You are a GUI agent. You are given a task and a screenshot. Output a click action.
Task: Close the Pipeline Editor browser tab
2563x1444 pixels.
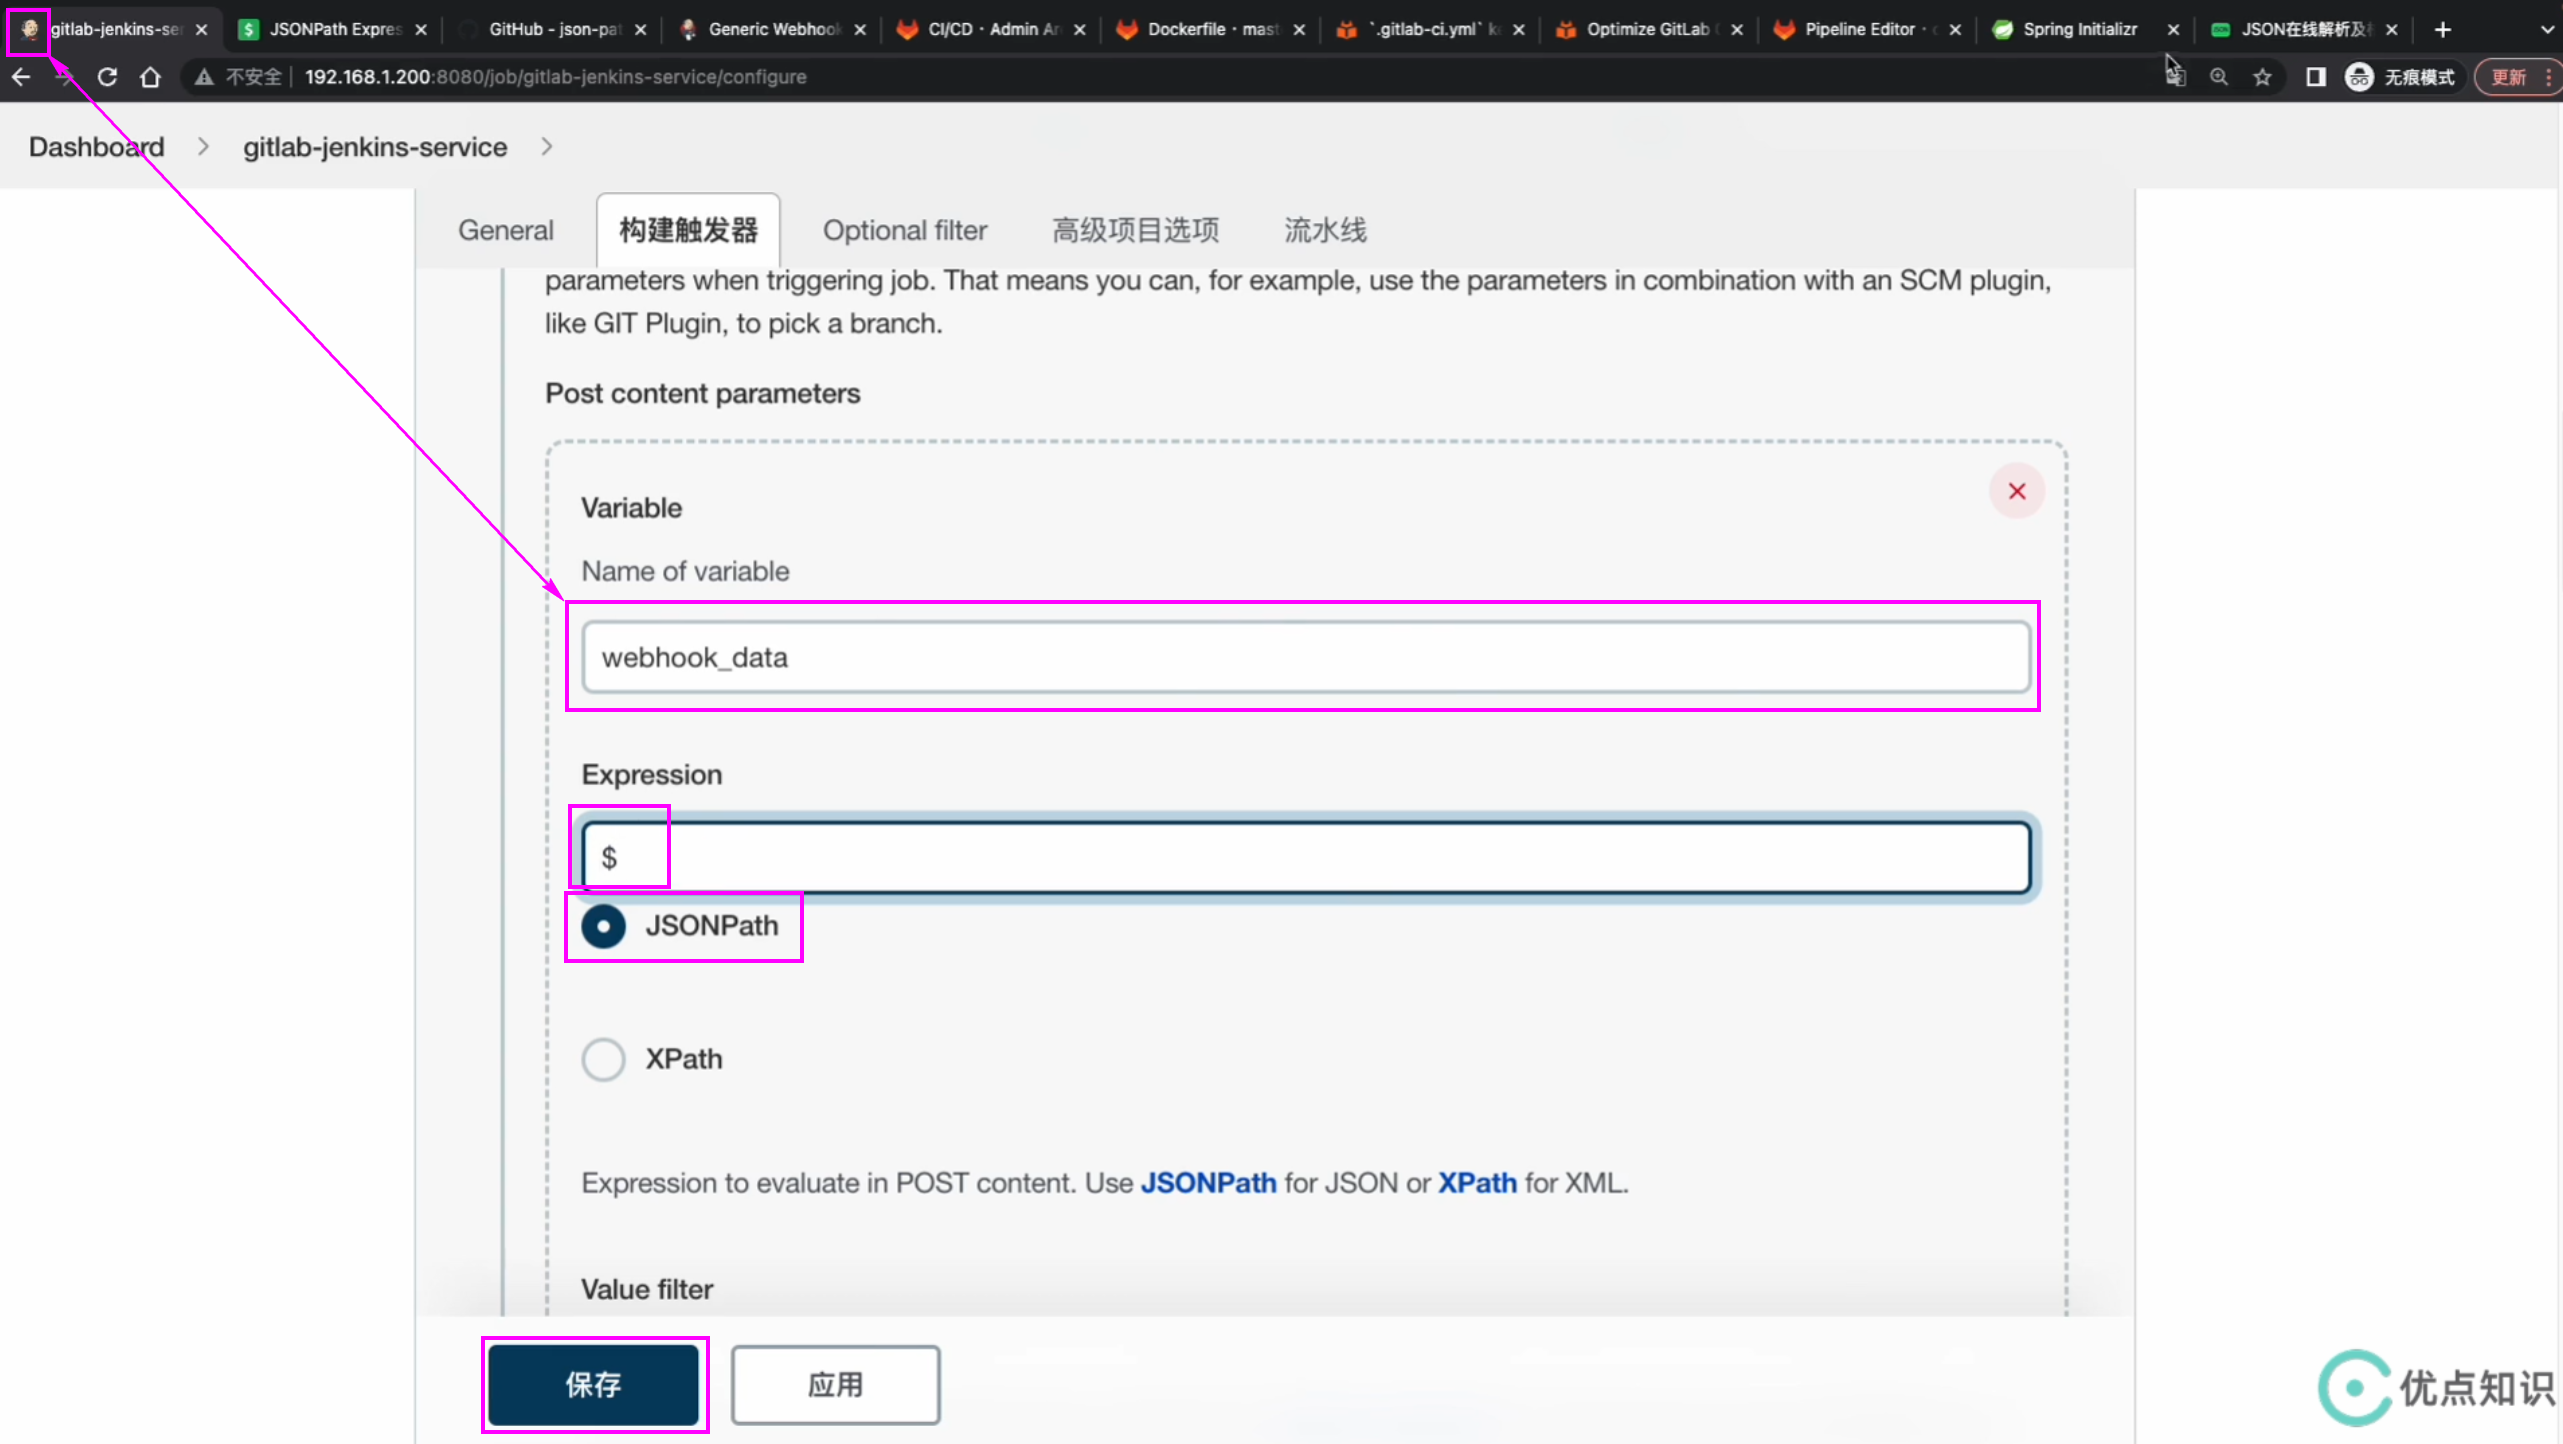coord(1955,29)
